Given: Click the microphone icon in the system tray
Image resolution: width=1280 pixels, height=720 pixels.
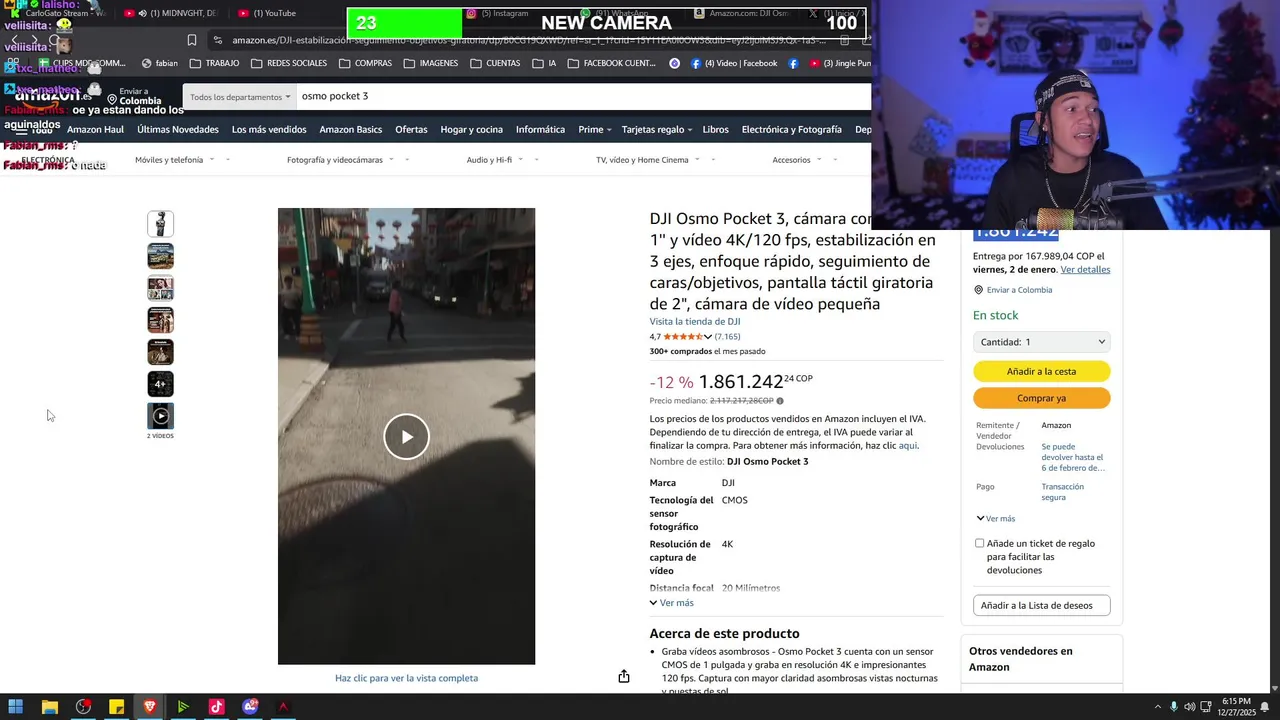Looking at the screenshot, I should [x=1174, y=707].
